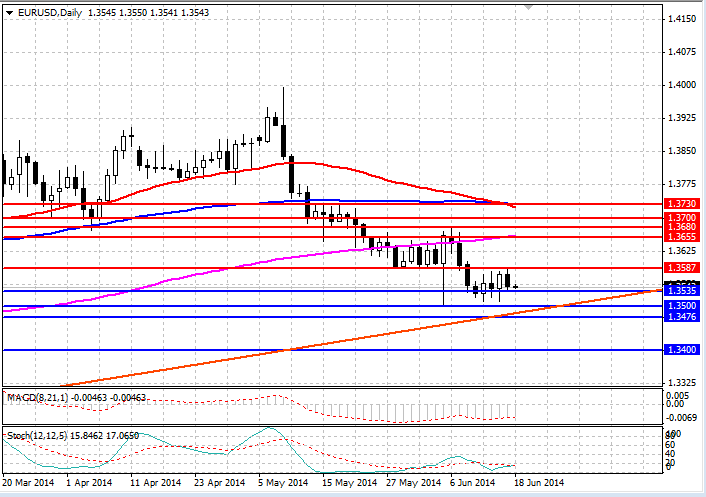Viewport: 706px width, 497px height.
Task: Click the 1.3625 price axis value
Action: 682,251
